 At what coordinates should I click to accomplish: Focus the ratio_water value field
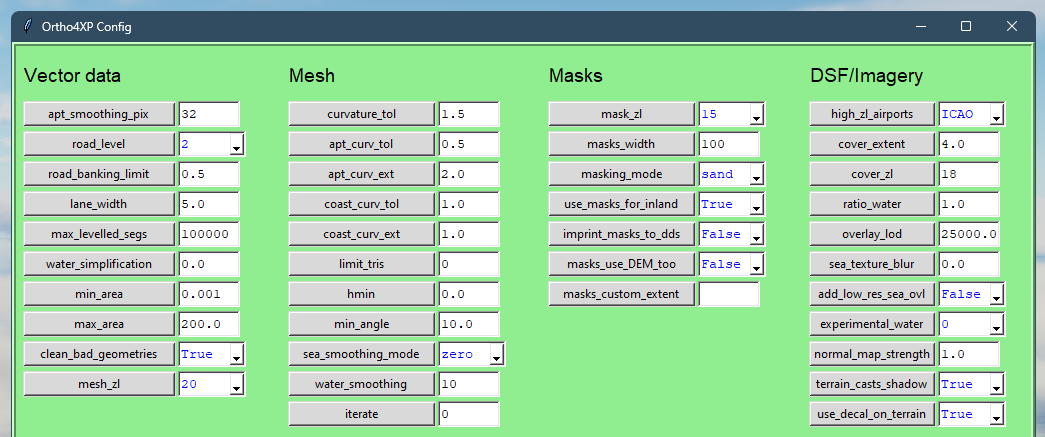tap(968, 204)
